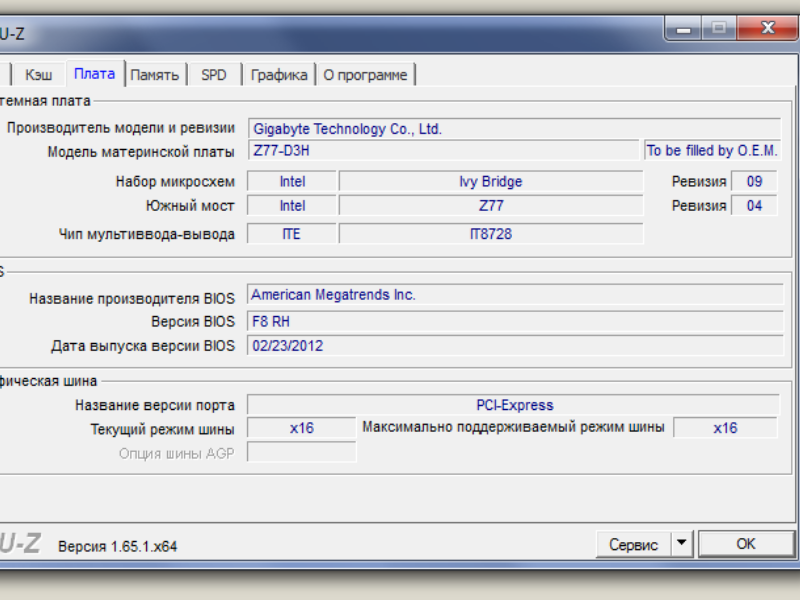Click southbridge revision value 04
Screen dimensions: 800x600
pos(754,206)
